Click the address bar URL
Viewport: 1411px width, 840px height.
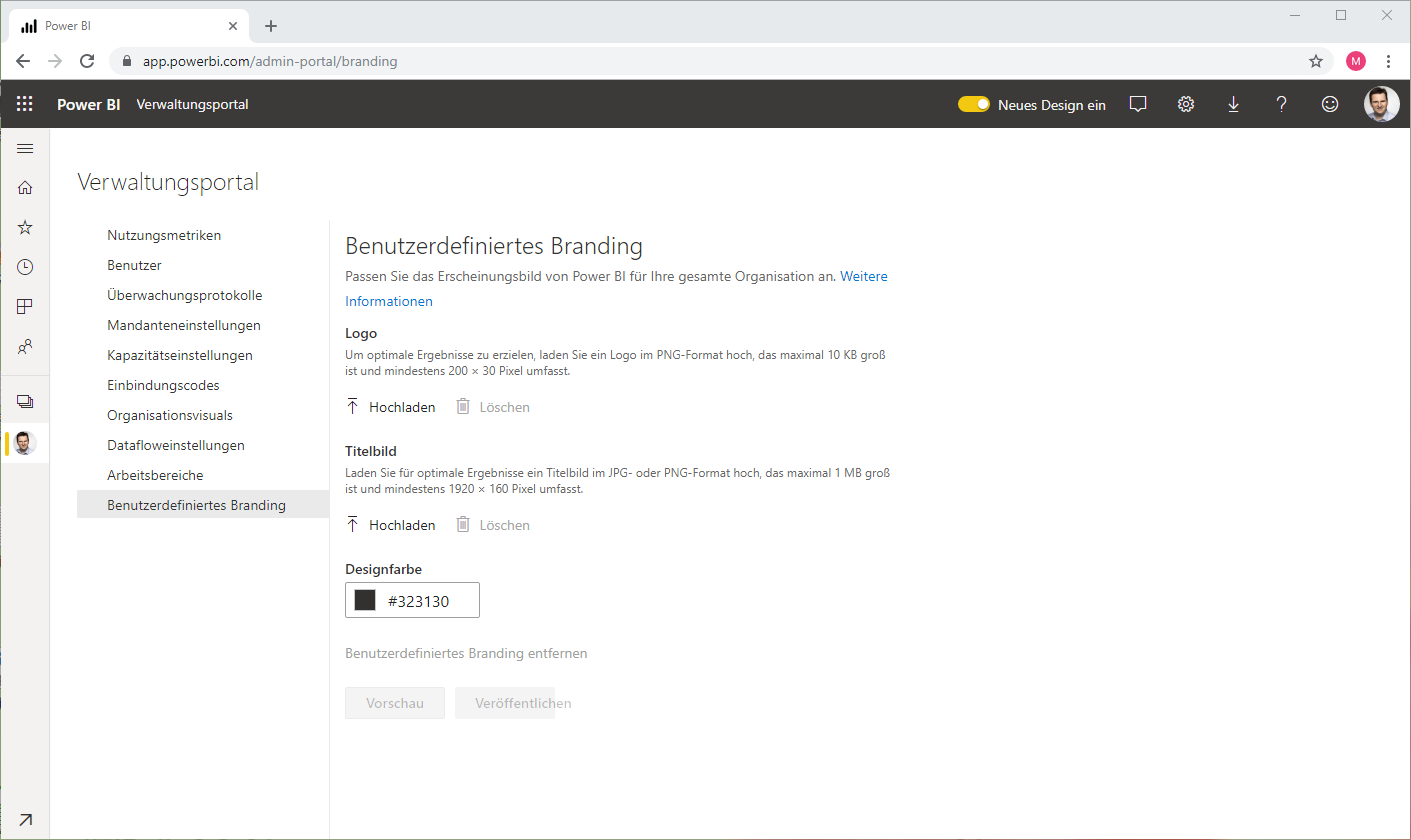[270, 61]
